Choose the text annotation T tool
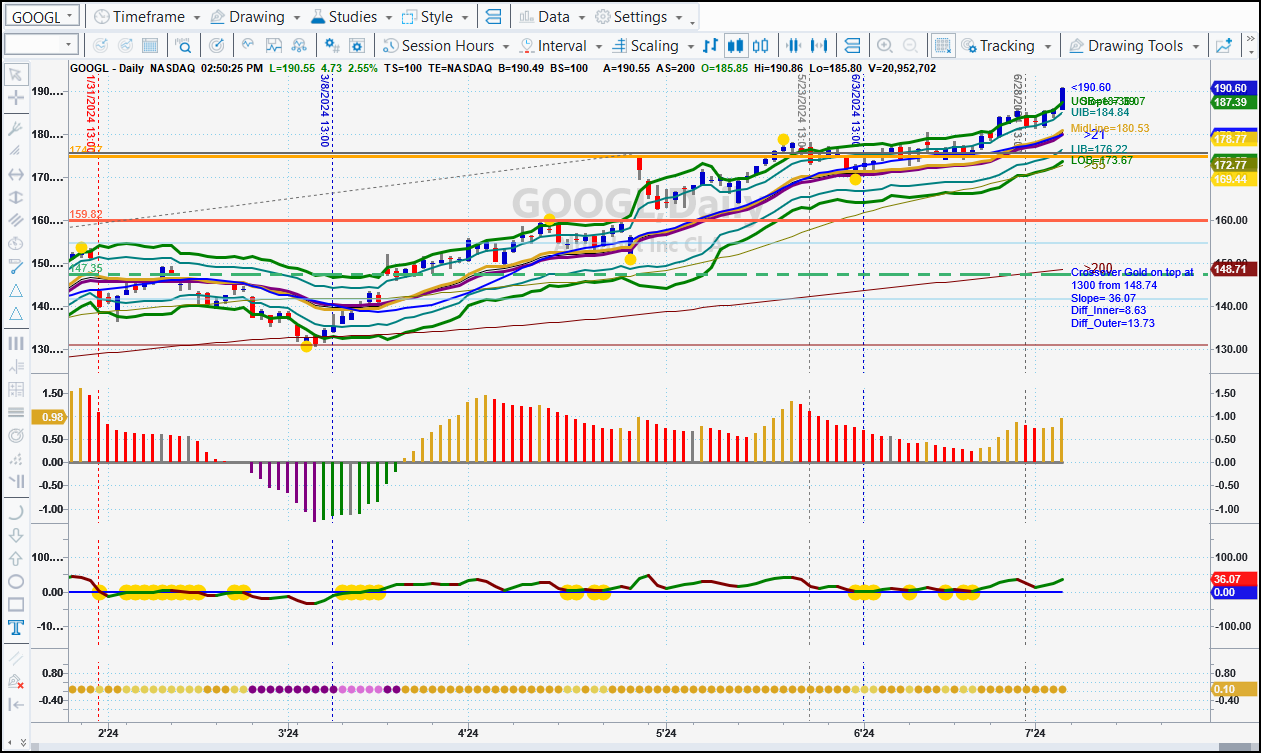 click(16, 628)
